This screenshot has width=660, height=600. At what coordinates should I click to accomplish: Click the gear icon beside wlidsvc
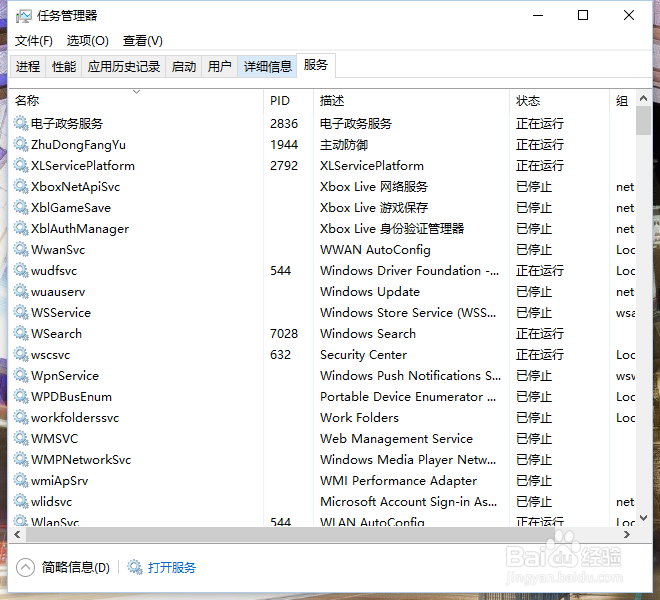point(21,501)
